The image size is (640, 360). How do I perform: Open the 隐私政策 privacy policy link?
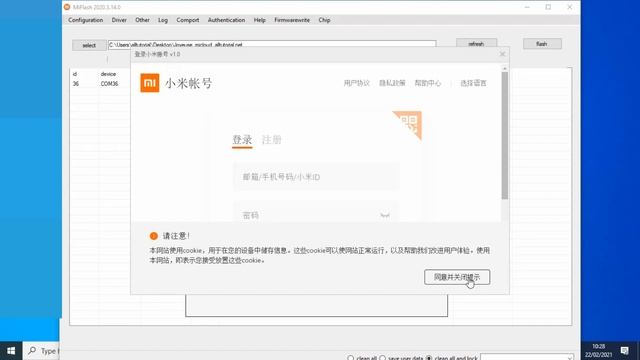tap(392, 83)
